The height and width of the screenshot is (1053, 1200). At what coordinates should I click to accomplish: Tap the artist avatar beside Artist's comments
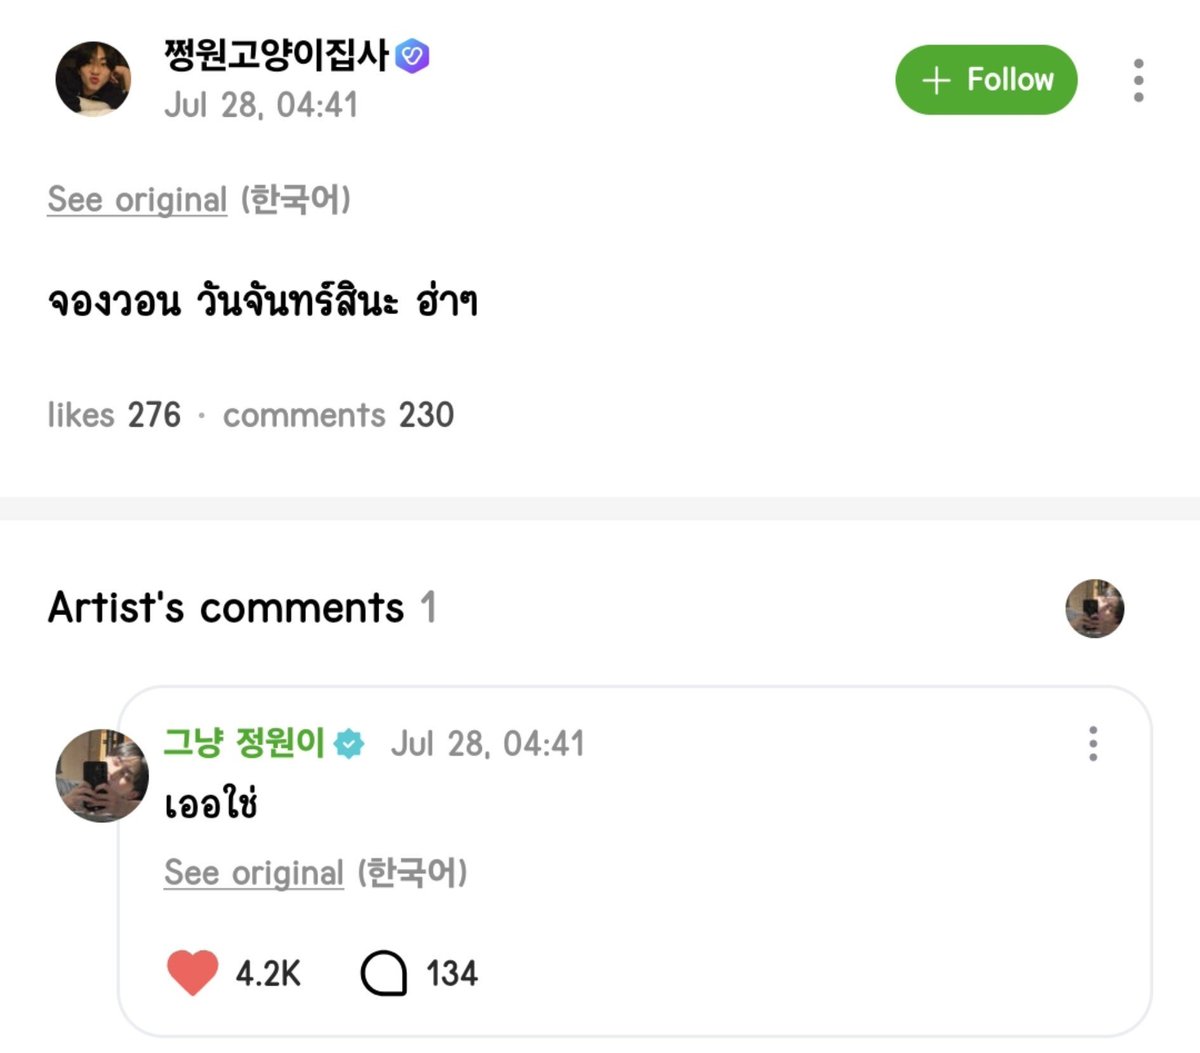tap(1095, 608)
